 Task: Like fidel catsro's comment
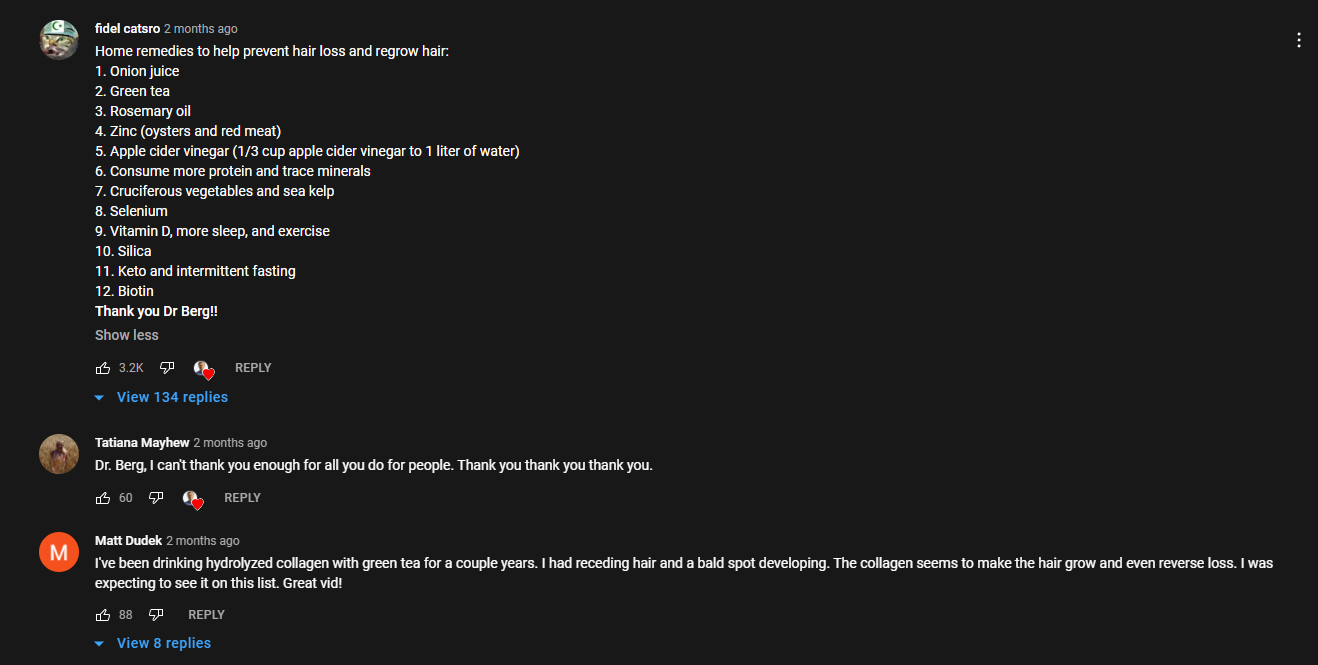(x=103, y=368)
